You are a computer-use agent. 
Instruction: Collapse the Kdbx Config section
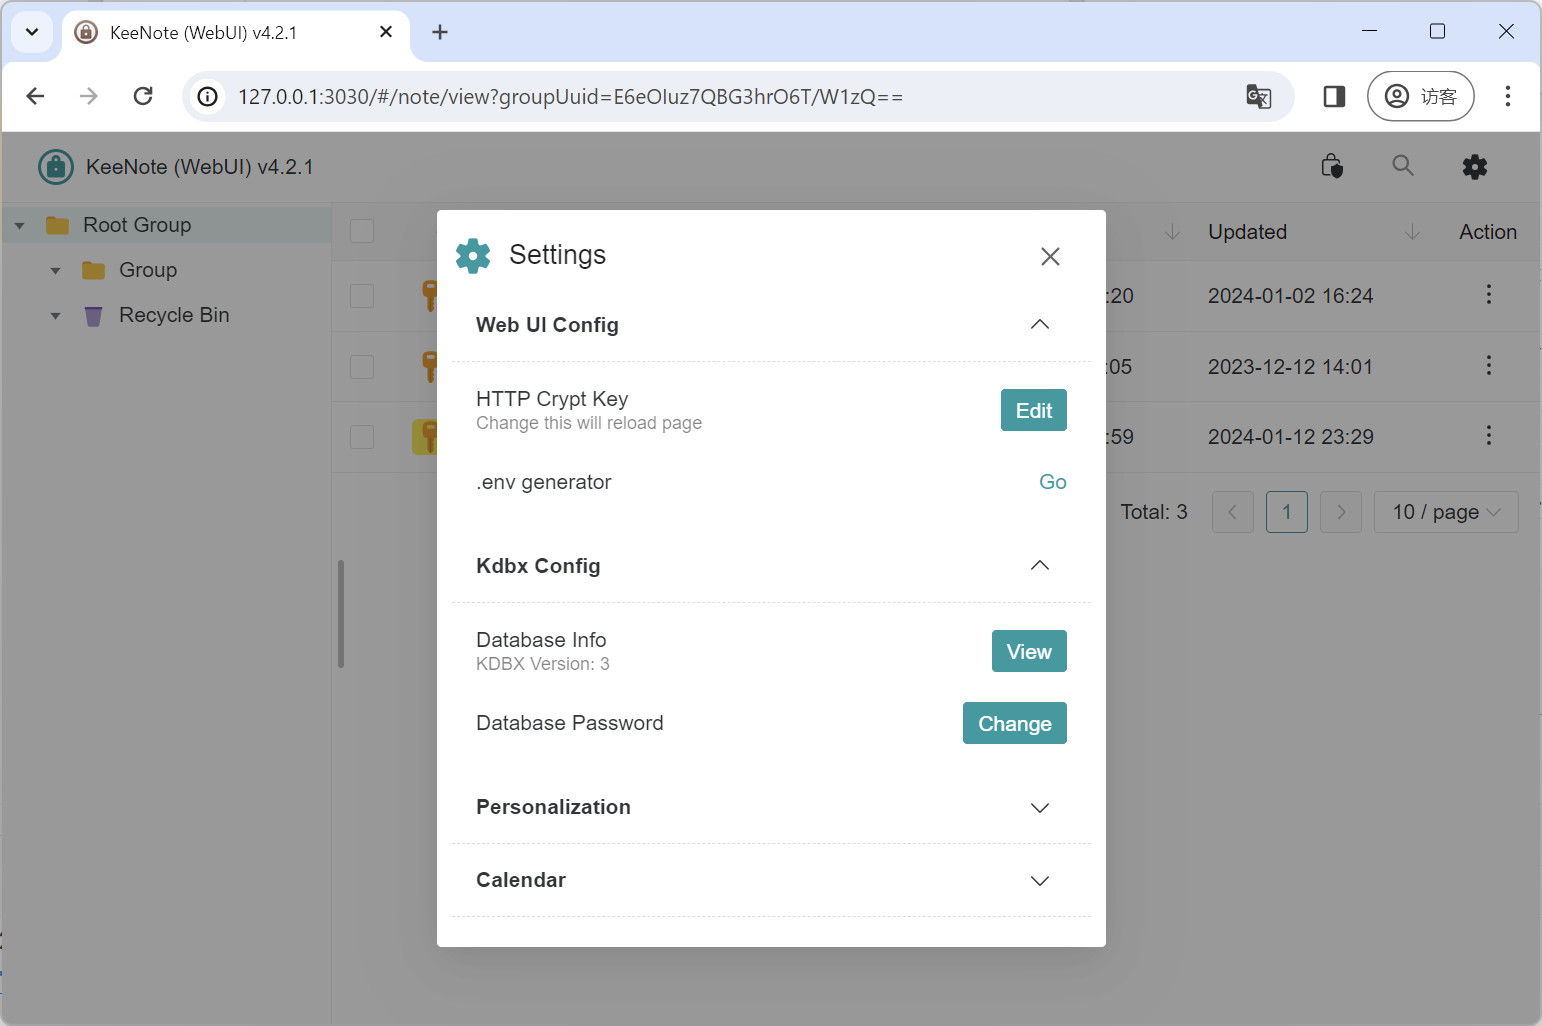coord(1040,565)
